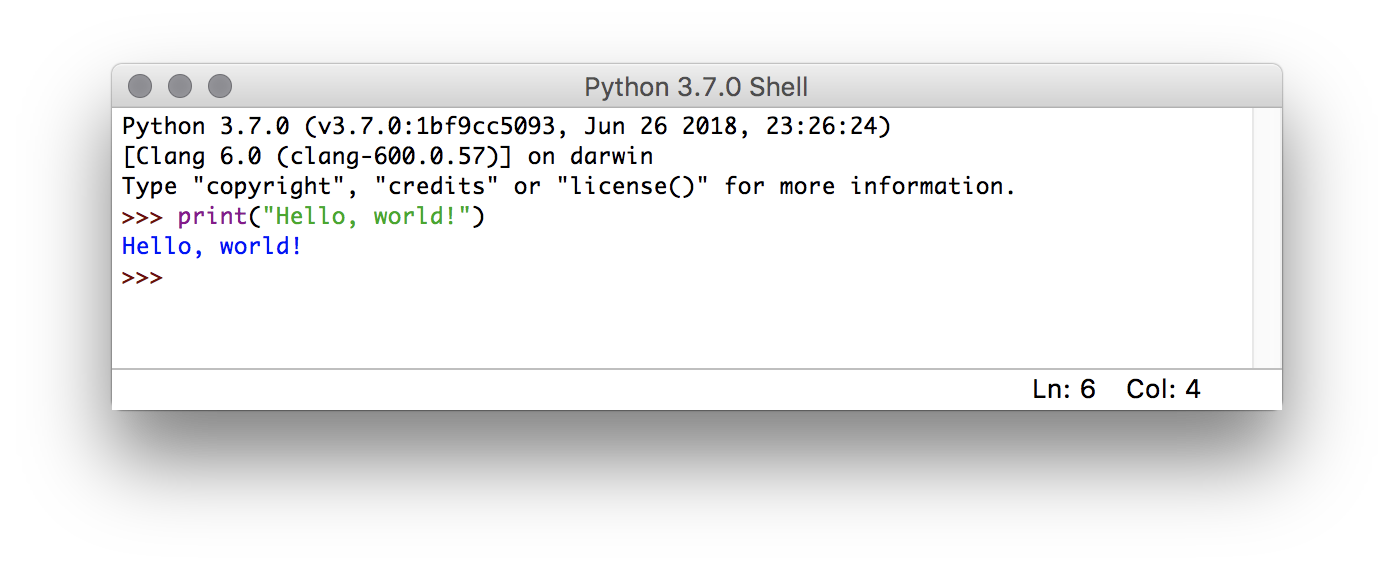The image size is (1394, 570).
Task: Click the Python 3.7.0 Shell title text
Action: tap(696, 87)
